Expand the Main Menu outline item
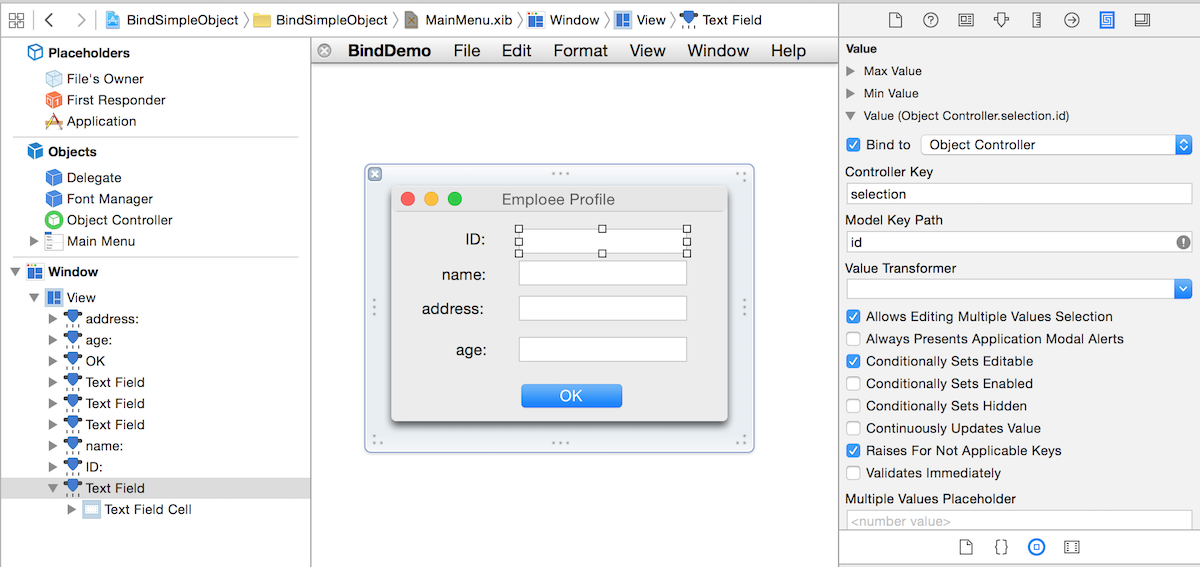The height and width of the screenshot is (567, 1200). click(34, 241)
